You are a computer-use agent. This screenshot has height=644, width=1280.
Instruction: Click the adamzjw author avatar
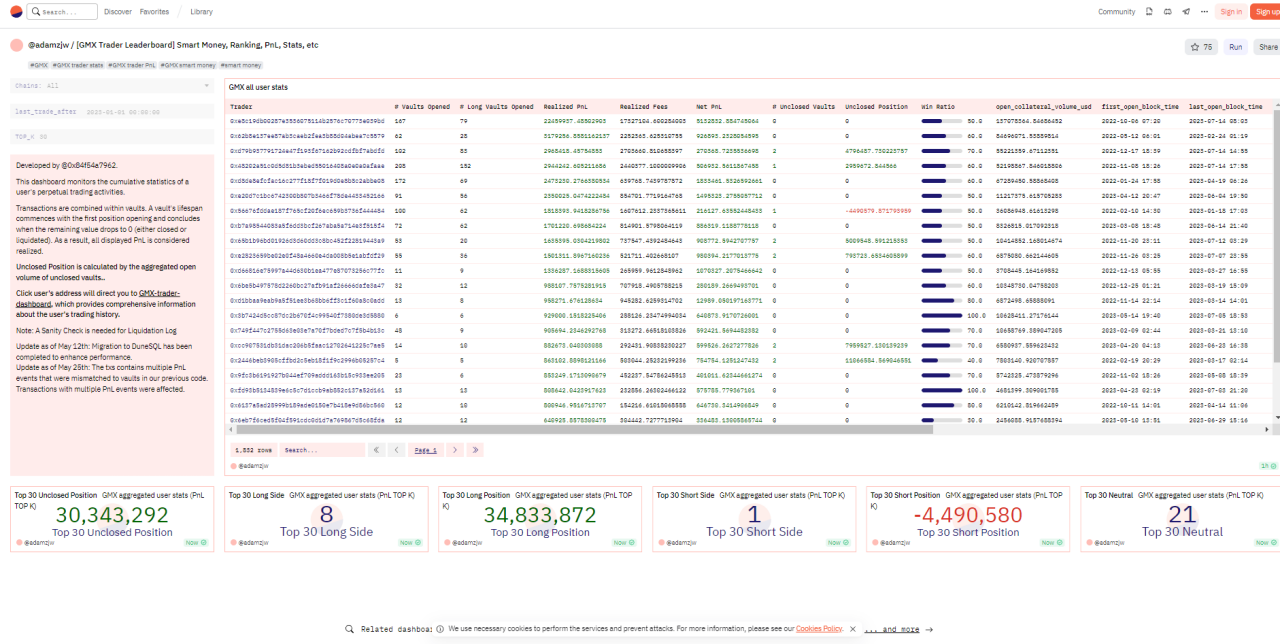point(17,45)
